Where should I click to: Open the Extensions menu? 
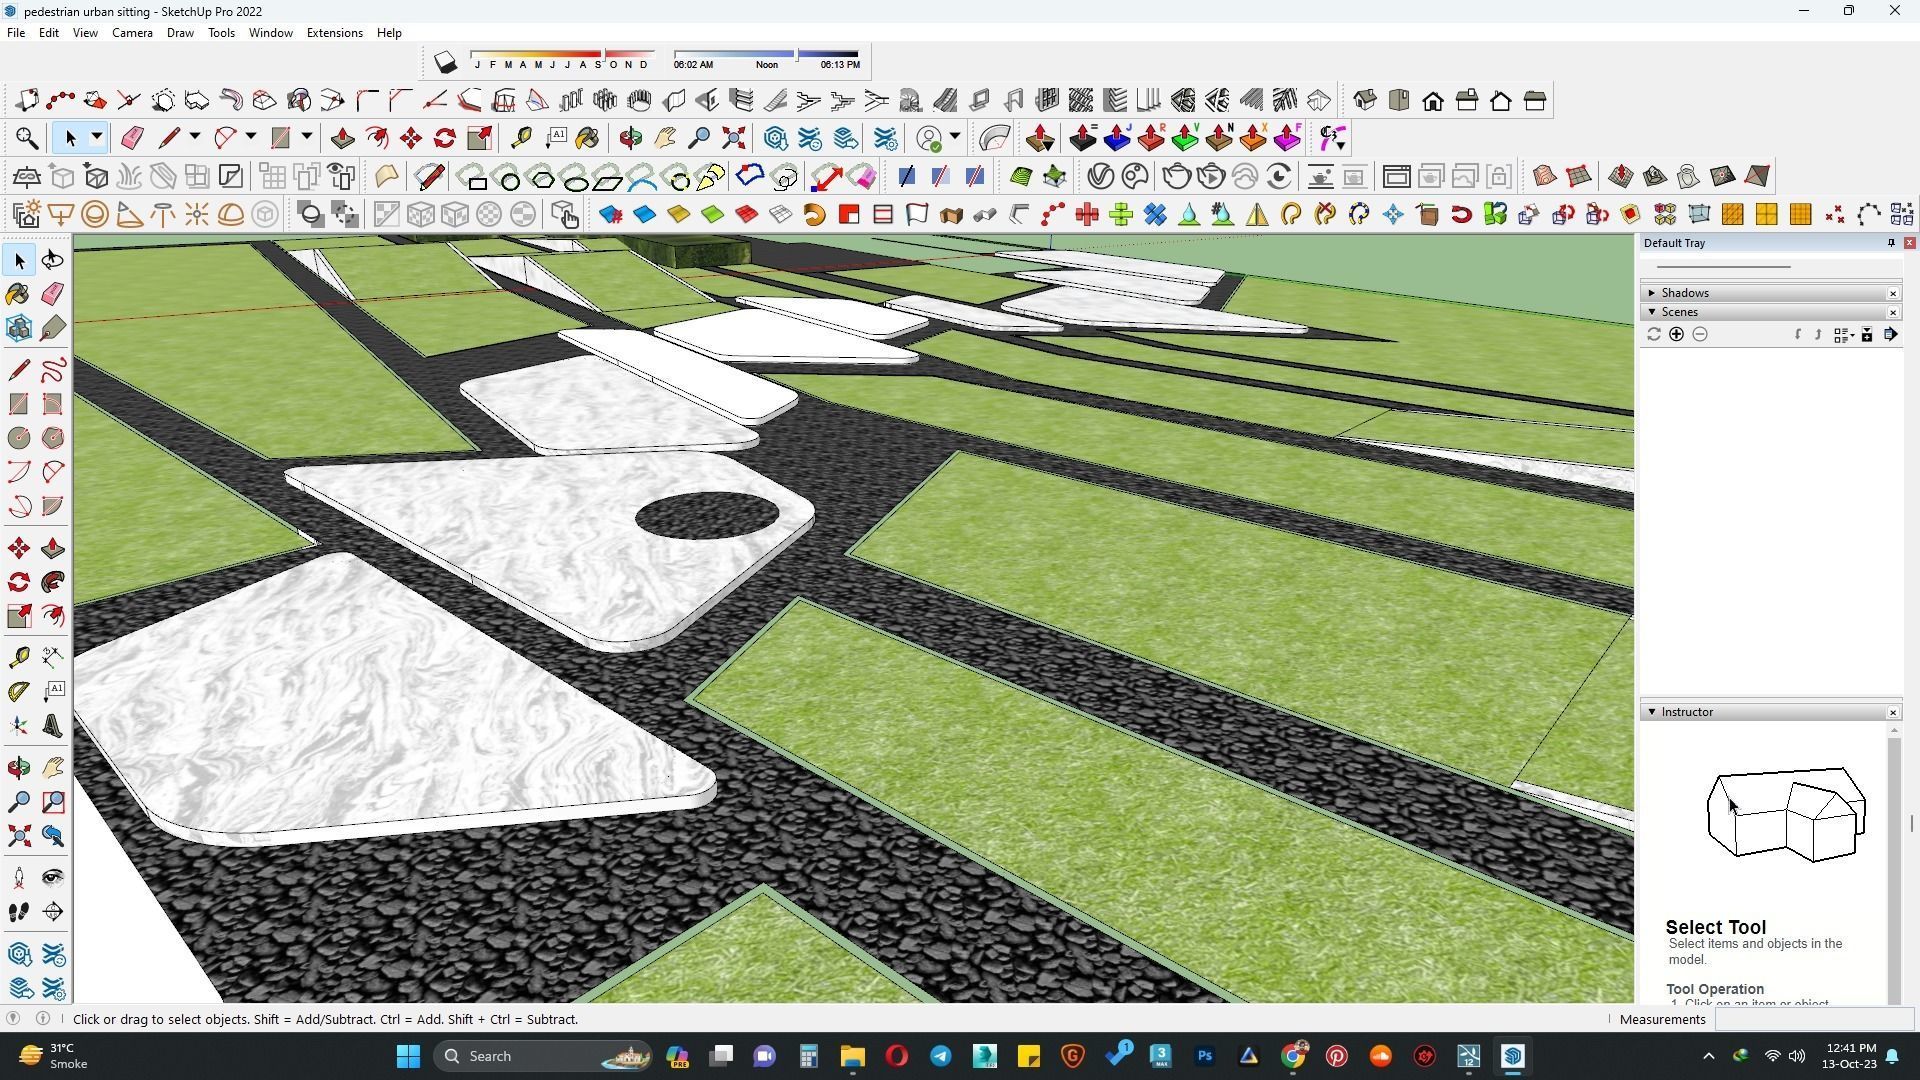(334, 33)
